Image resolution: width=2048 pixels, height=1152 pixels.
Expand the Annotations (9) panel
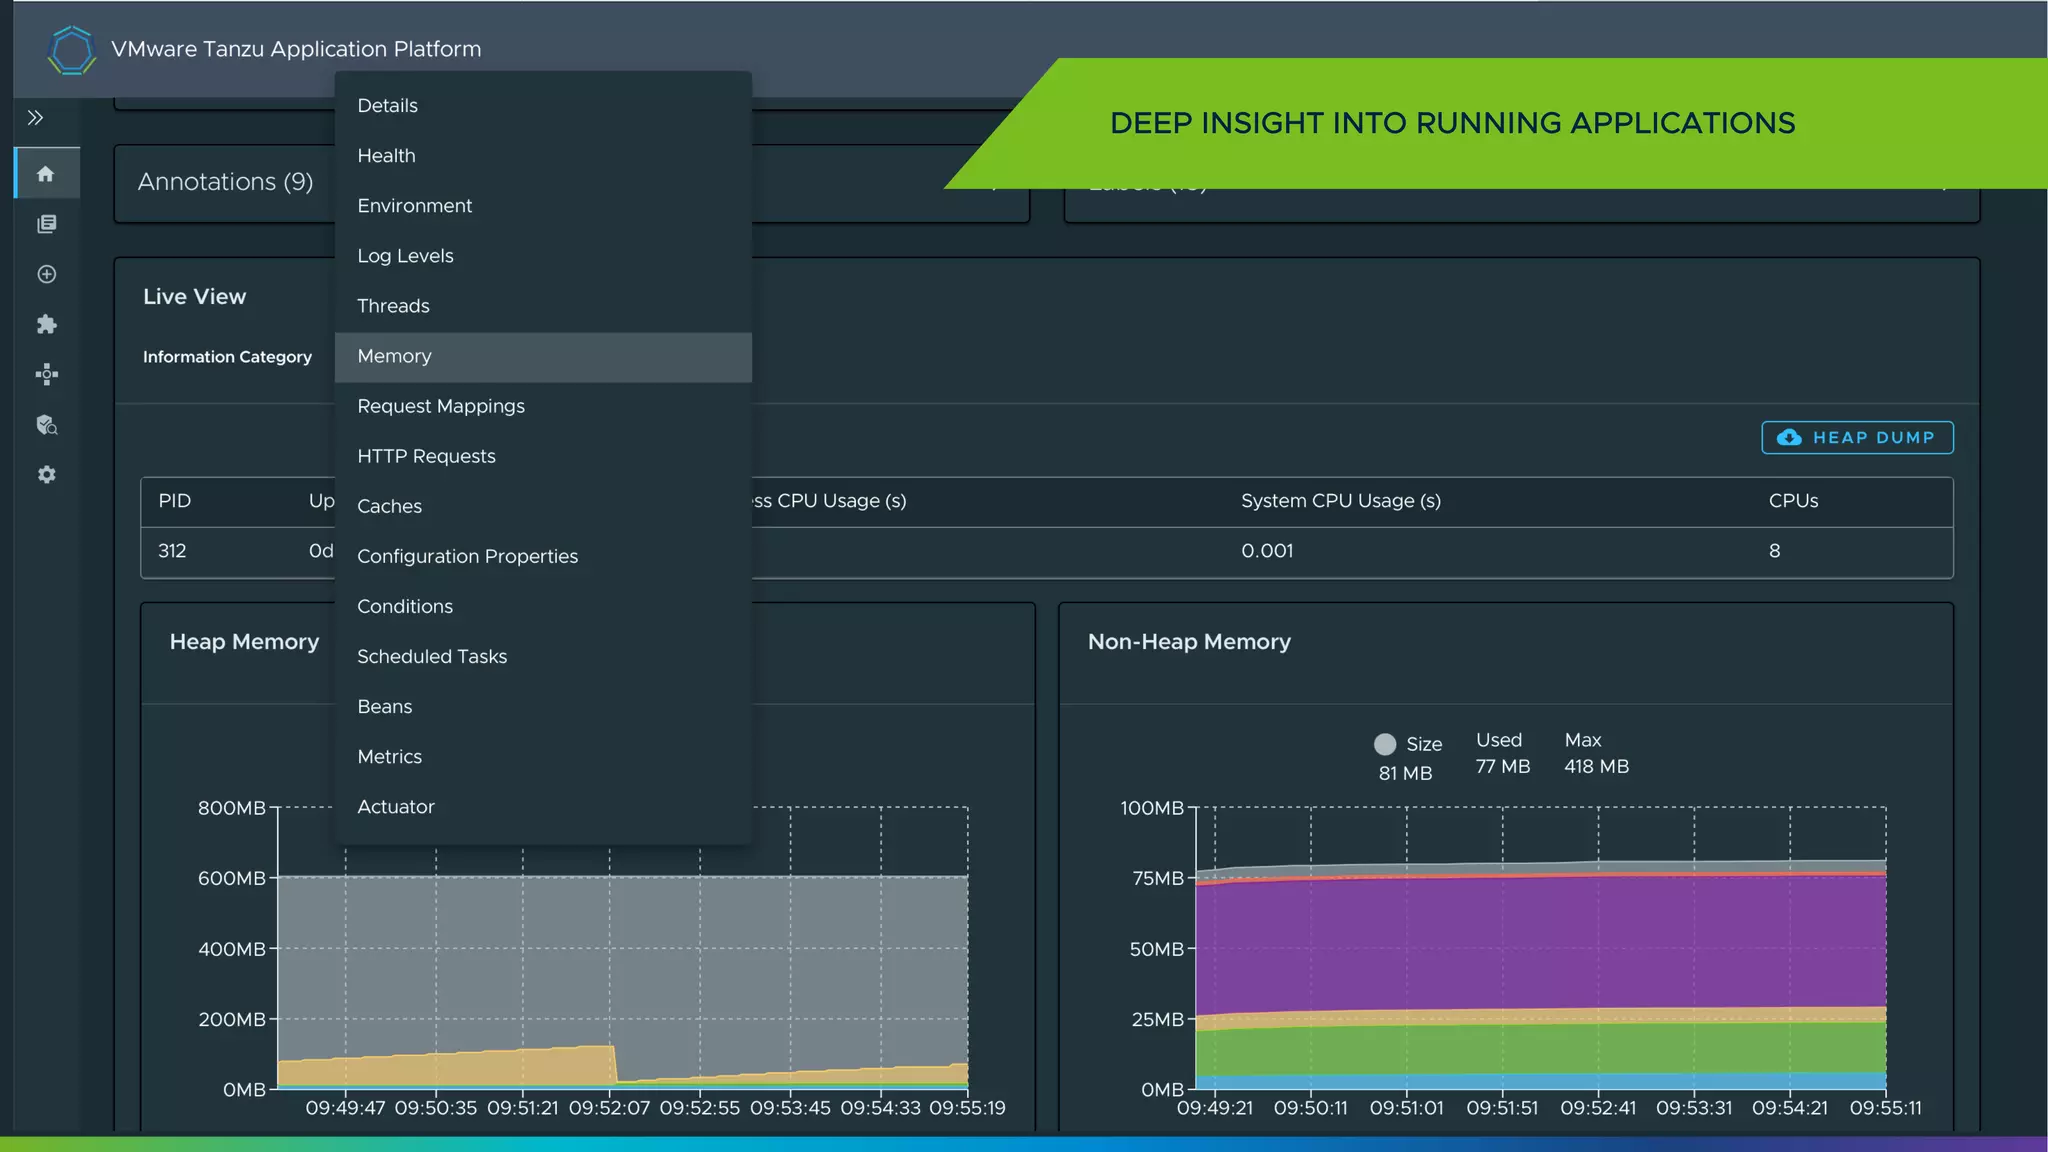226,182
